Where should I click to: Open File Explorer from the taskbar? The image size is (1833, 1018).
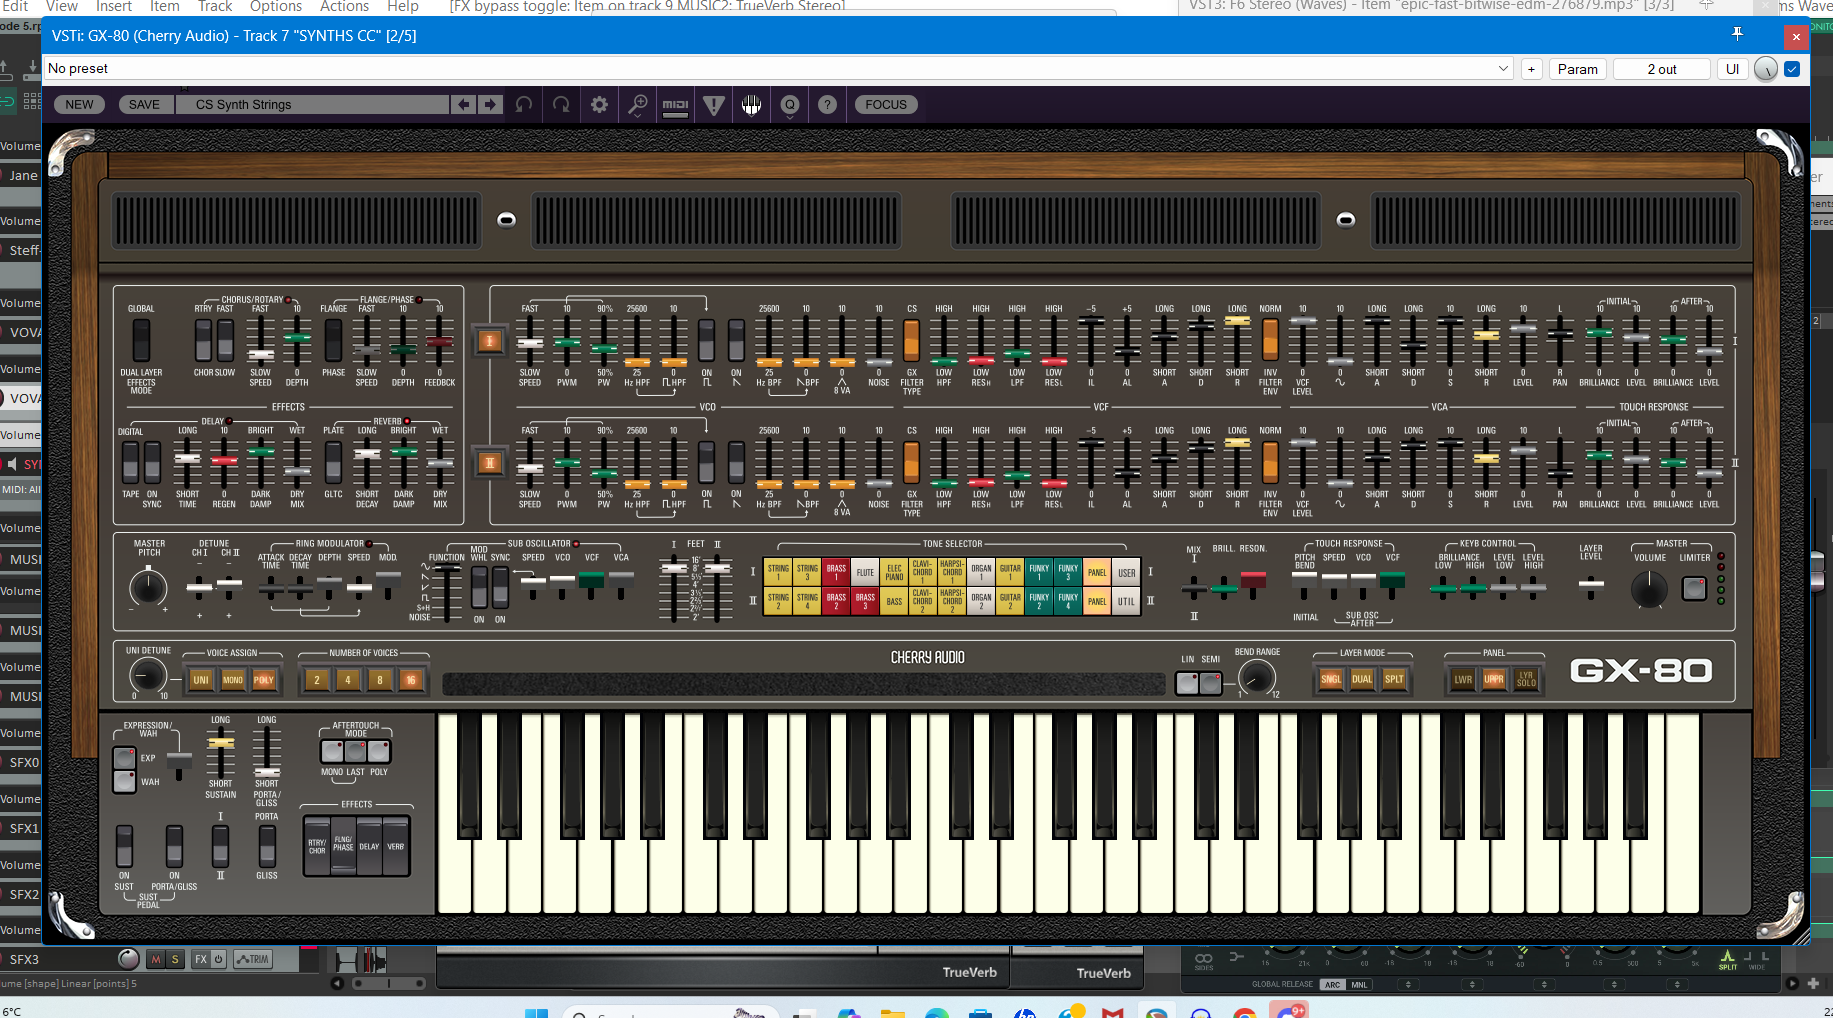(x=892, y=1012)
